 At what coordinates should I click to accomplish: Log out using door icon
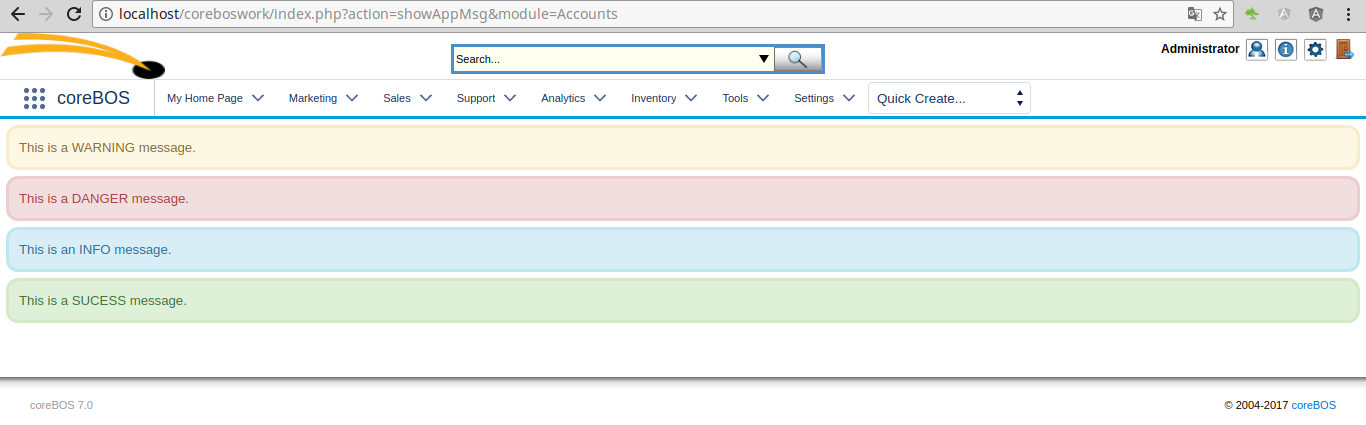click(x=1345, y=49)
